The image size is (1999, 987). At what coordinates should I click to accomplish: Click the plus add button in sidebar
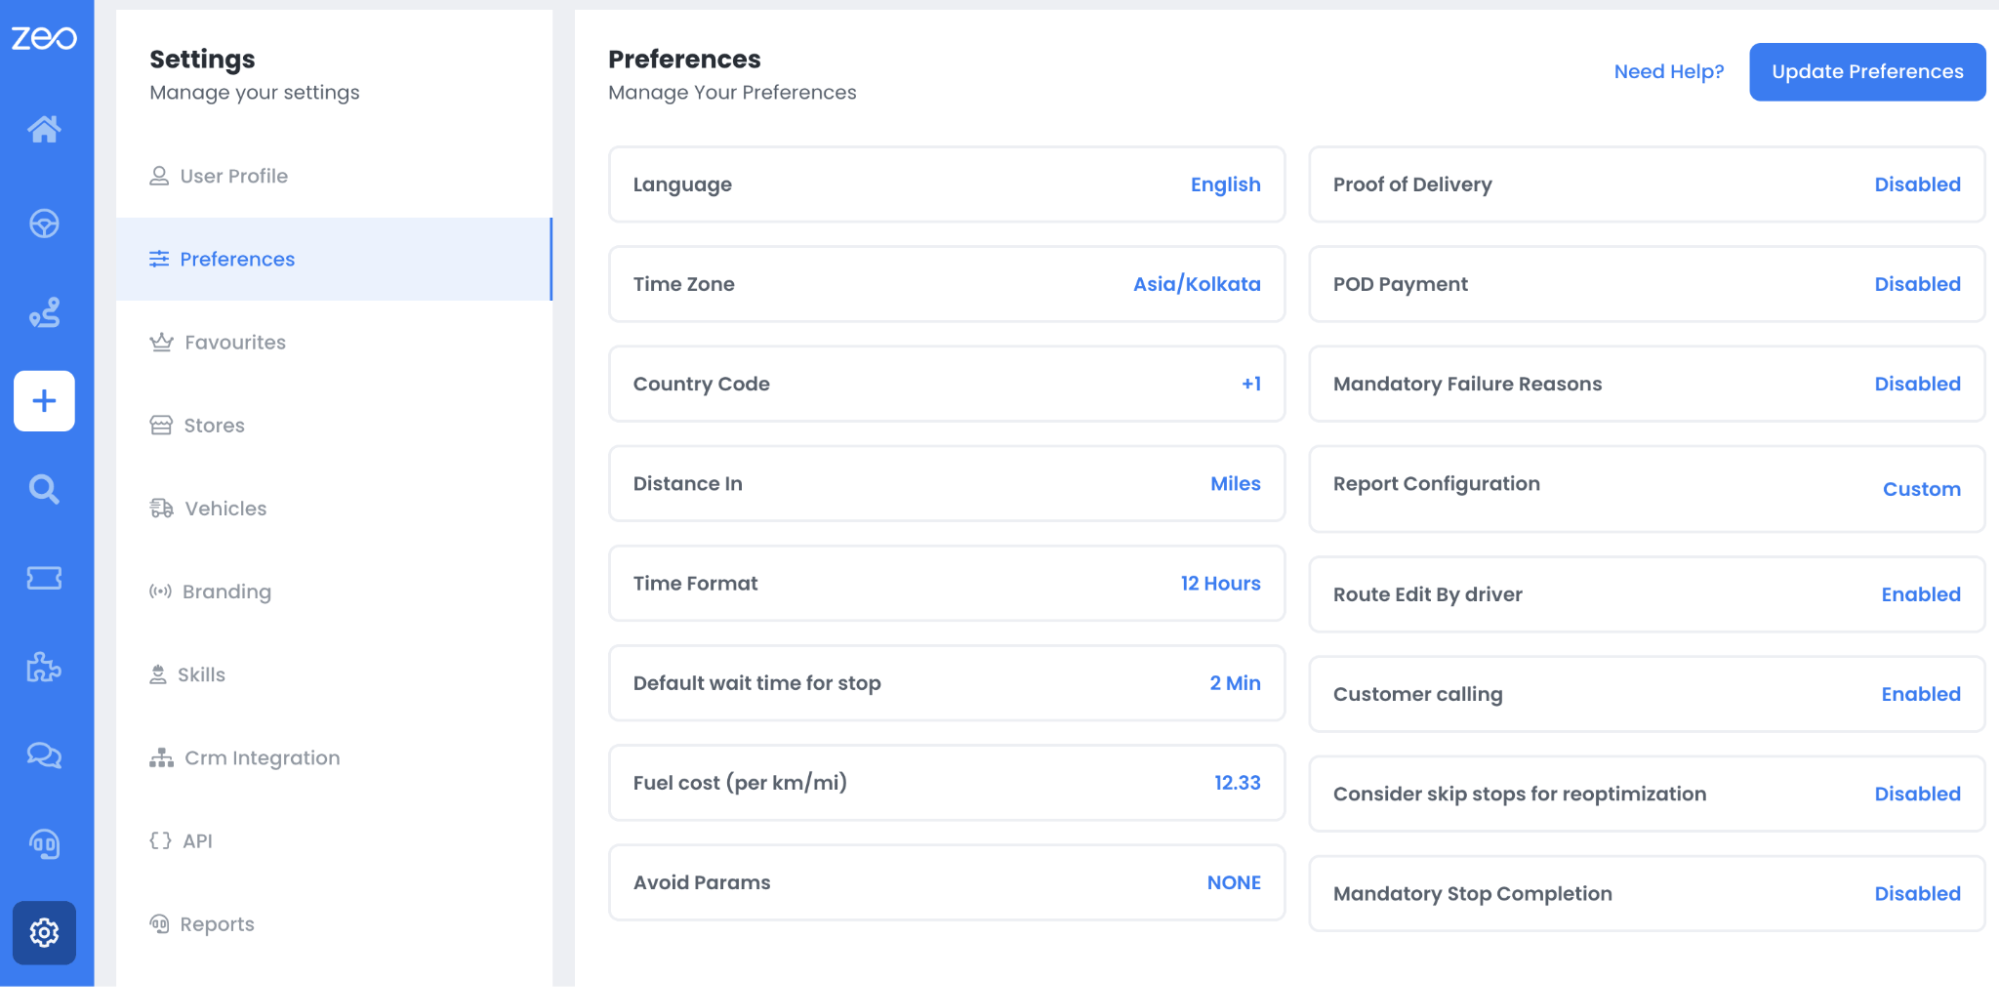[x=44, y=401]
